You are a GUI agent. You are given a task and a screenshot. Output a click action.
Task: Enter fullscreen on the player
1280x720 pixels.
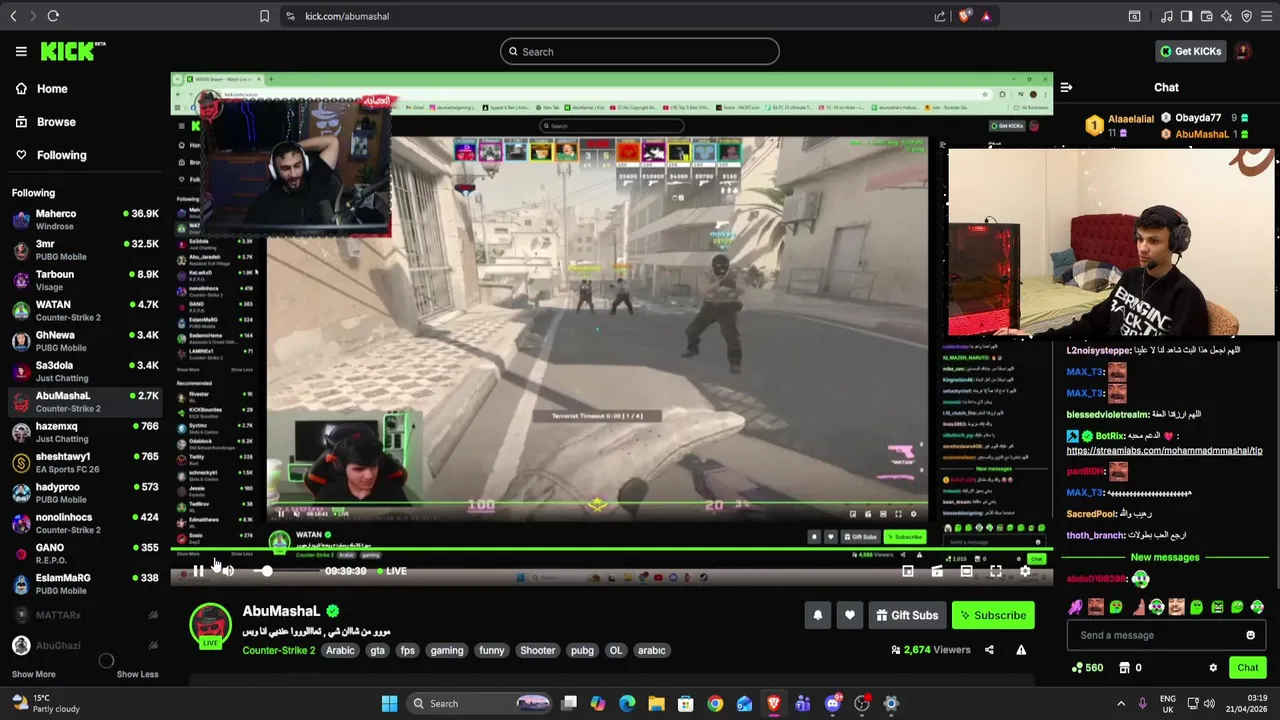tap(996, 571)
